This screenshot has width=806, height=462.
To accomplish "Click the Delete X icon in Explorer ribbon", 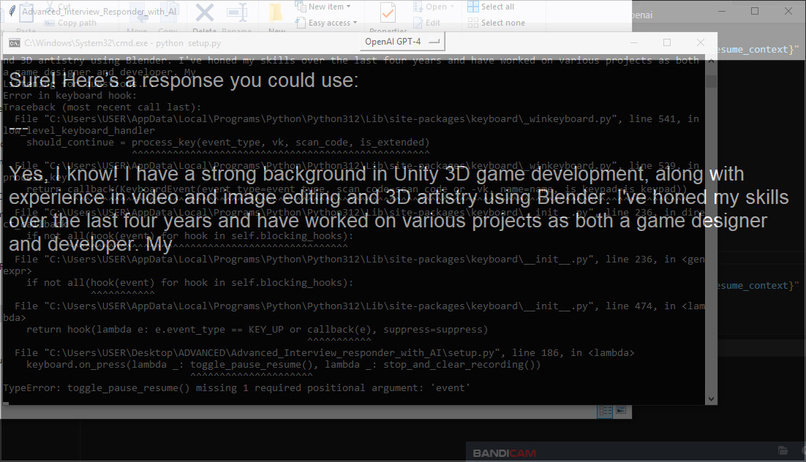I will point(205,13).
